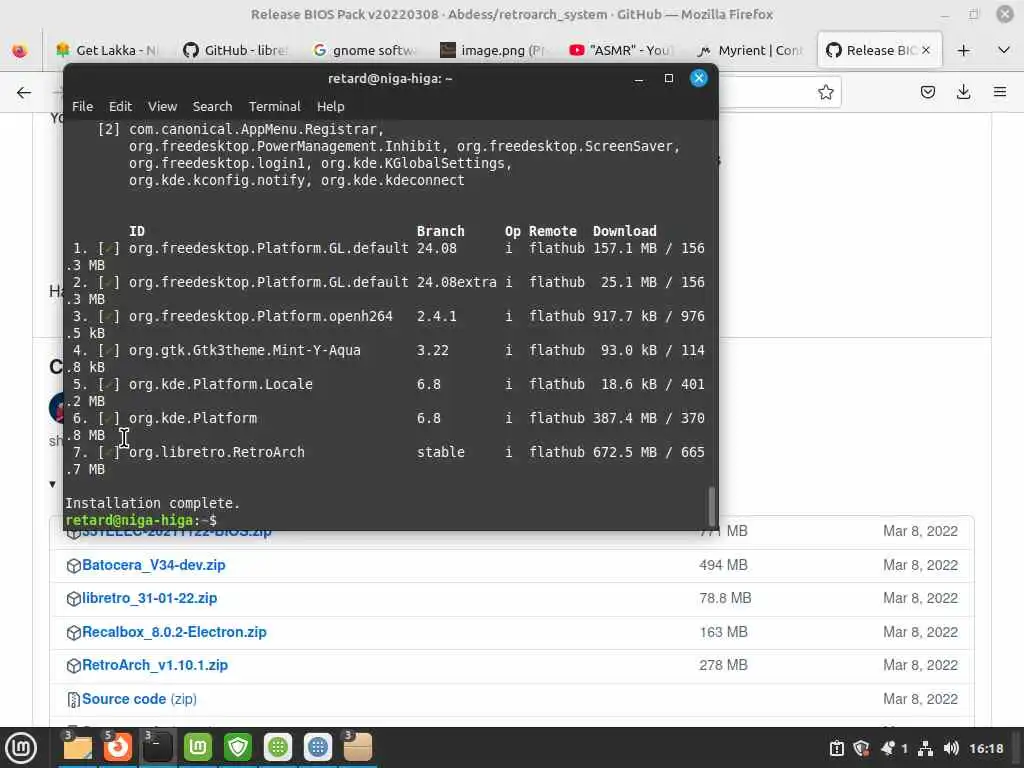
Task: Open the terminal File menu
Action: [82, 106]
